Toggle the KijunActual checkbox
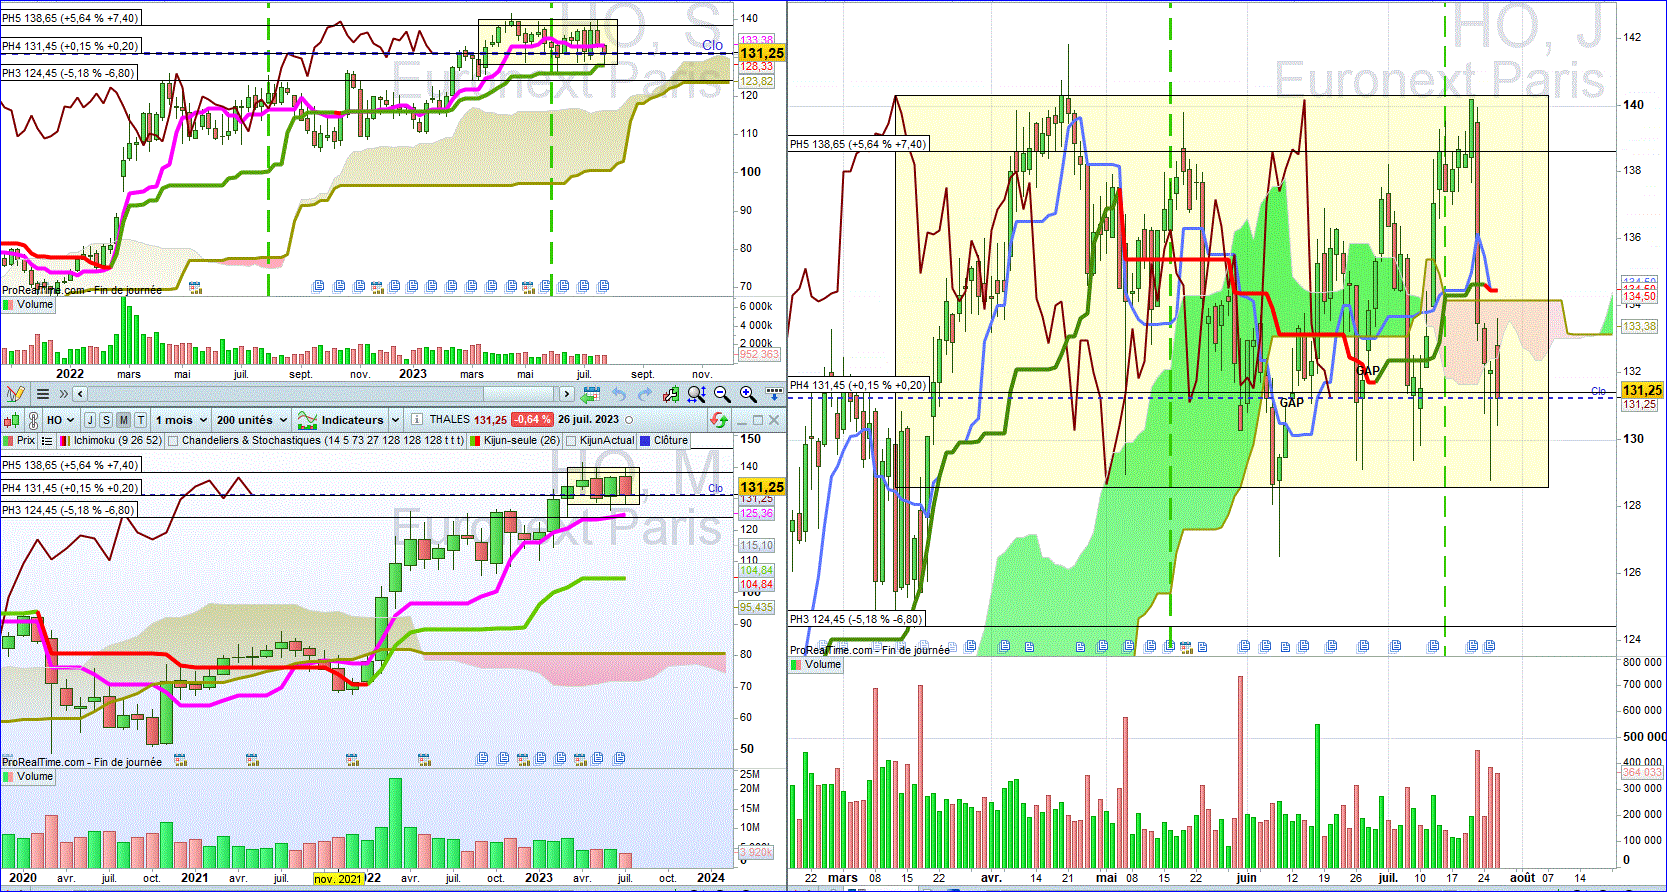This screenshot has height=892, width=1667. point(572,440)
